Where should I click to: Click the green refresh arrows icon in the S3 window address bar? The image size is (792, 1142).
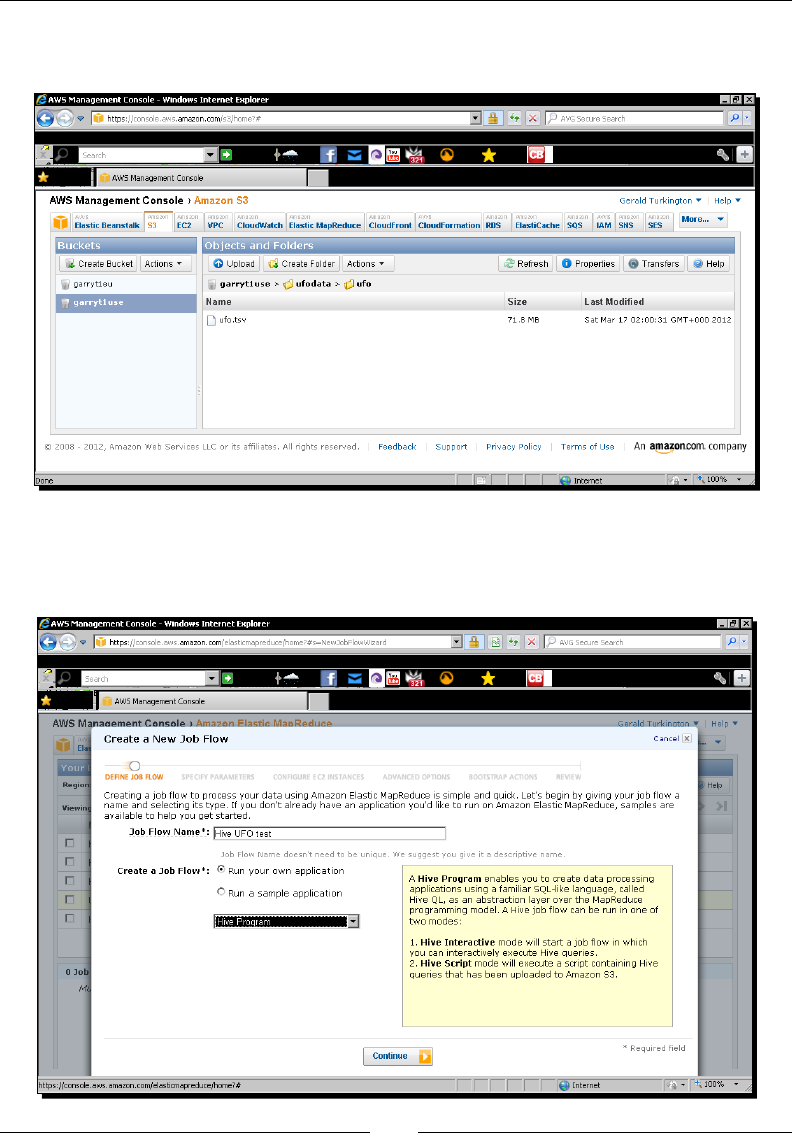(514, 118)
